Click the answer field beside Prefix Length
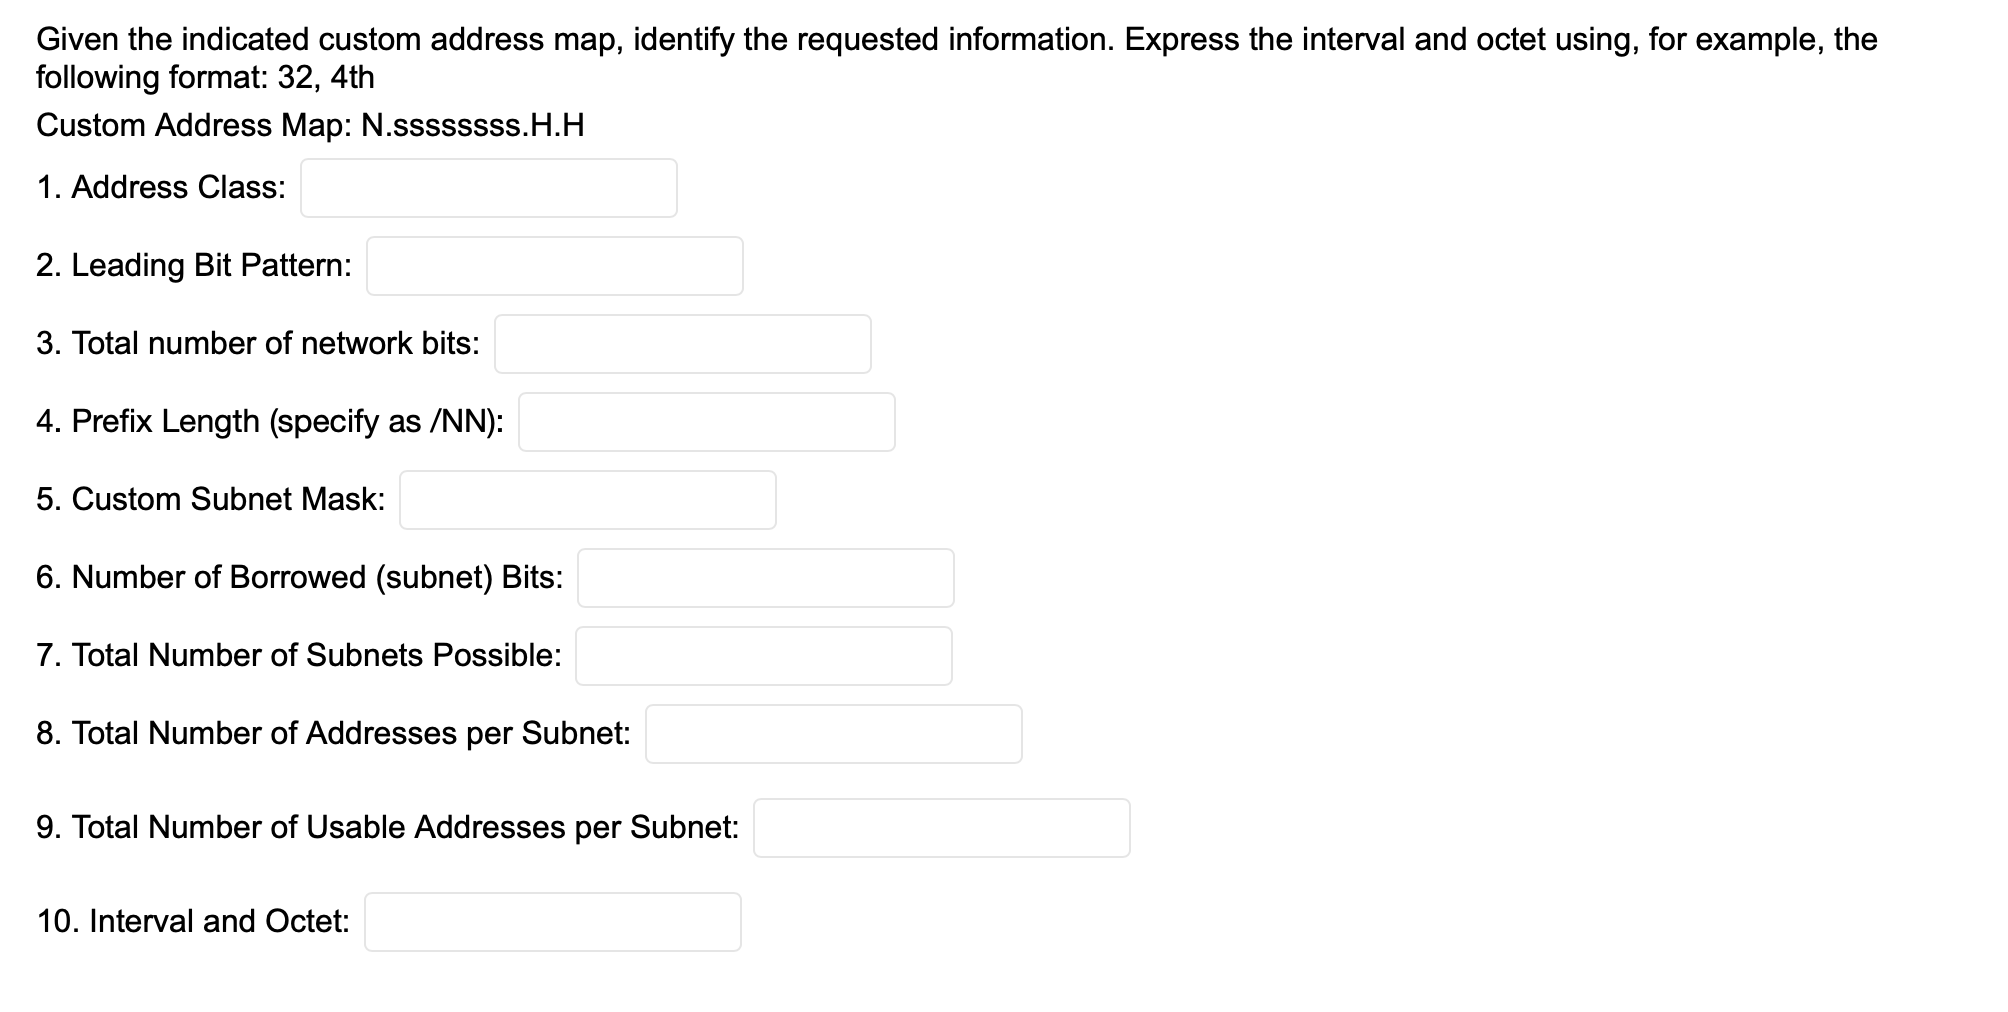The image size is (2008, 1012). point(705,421)
